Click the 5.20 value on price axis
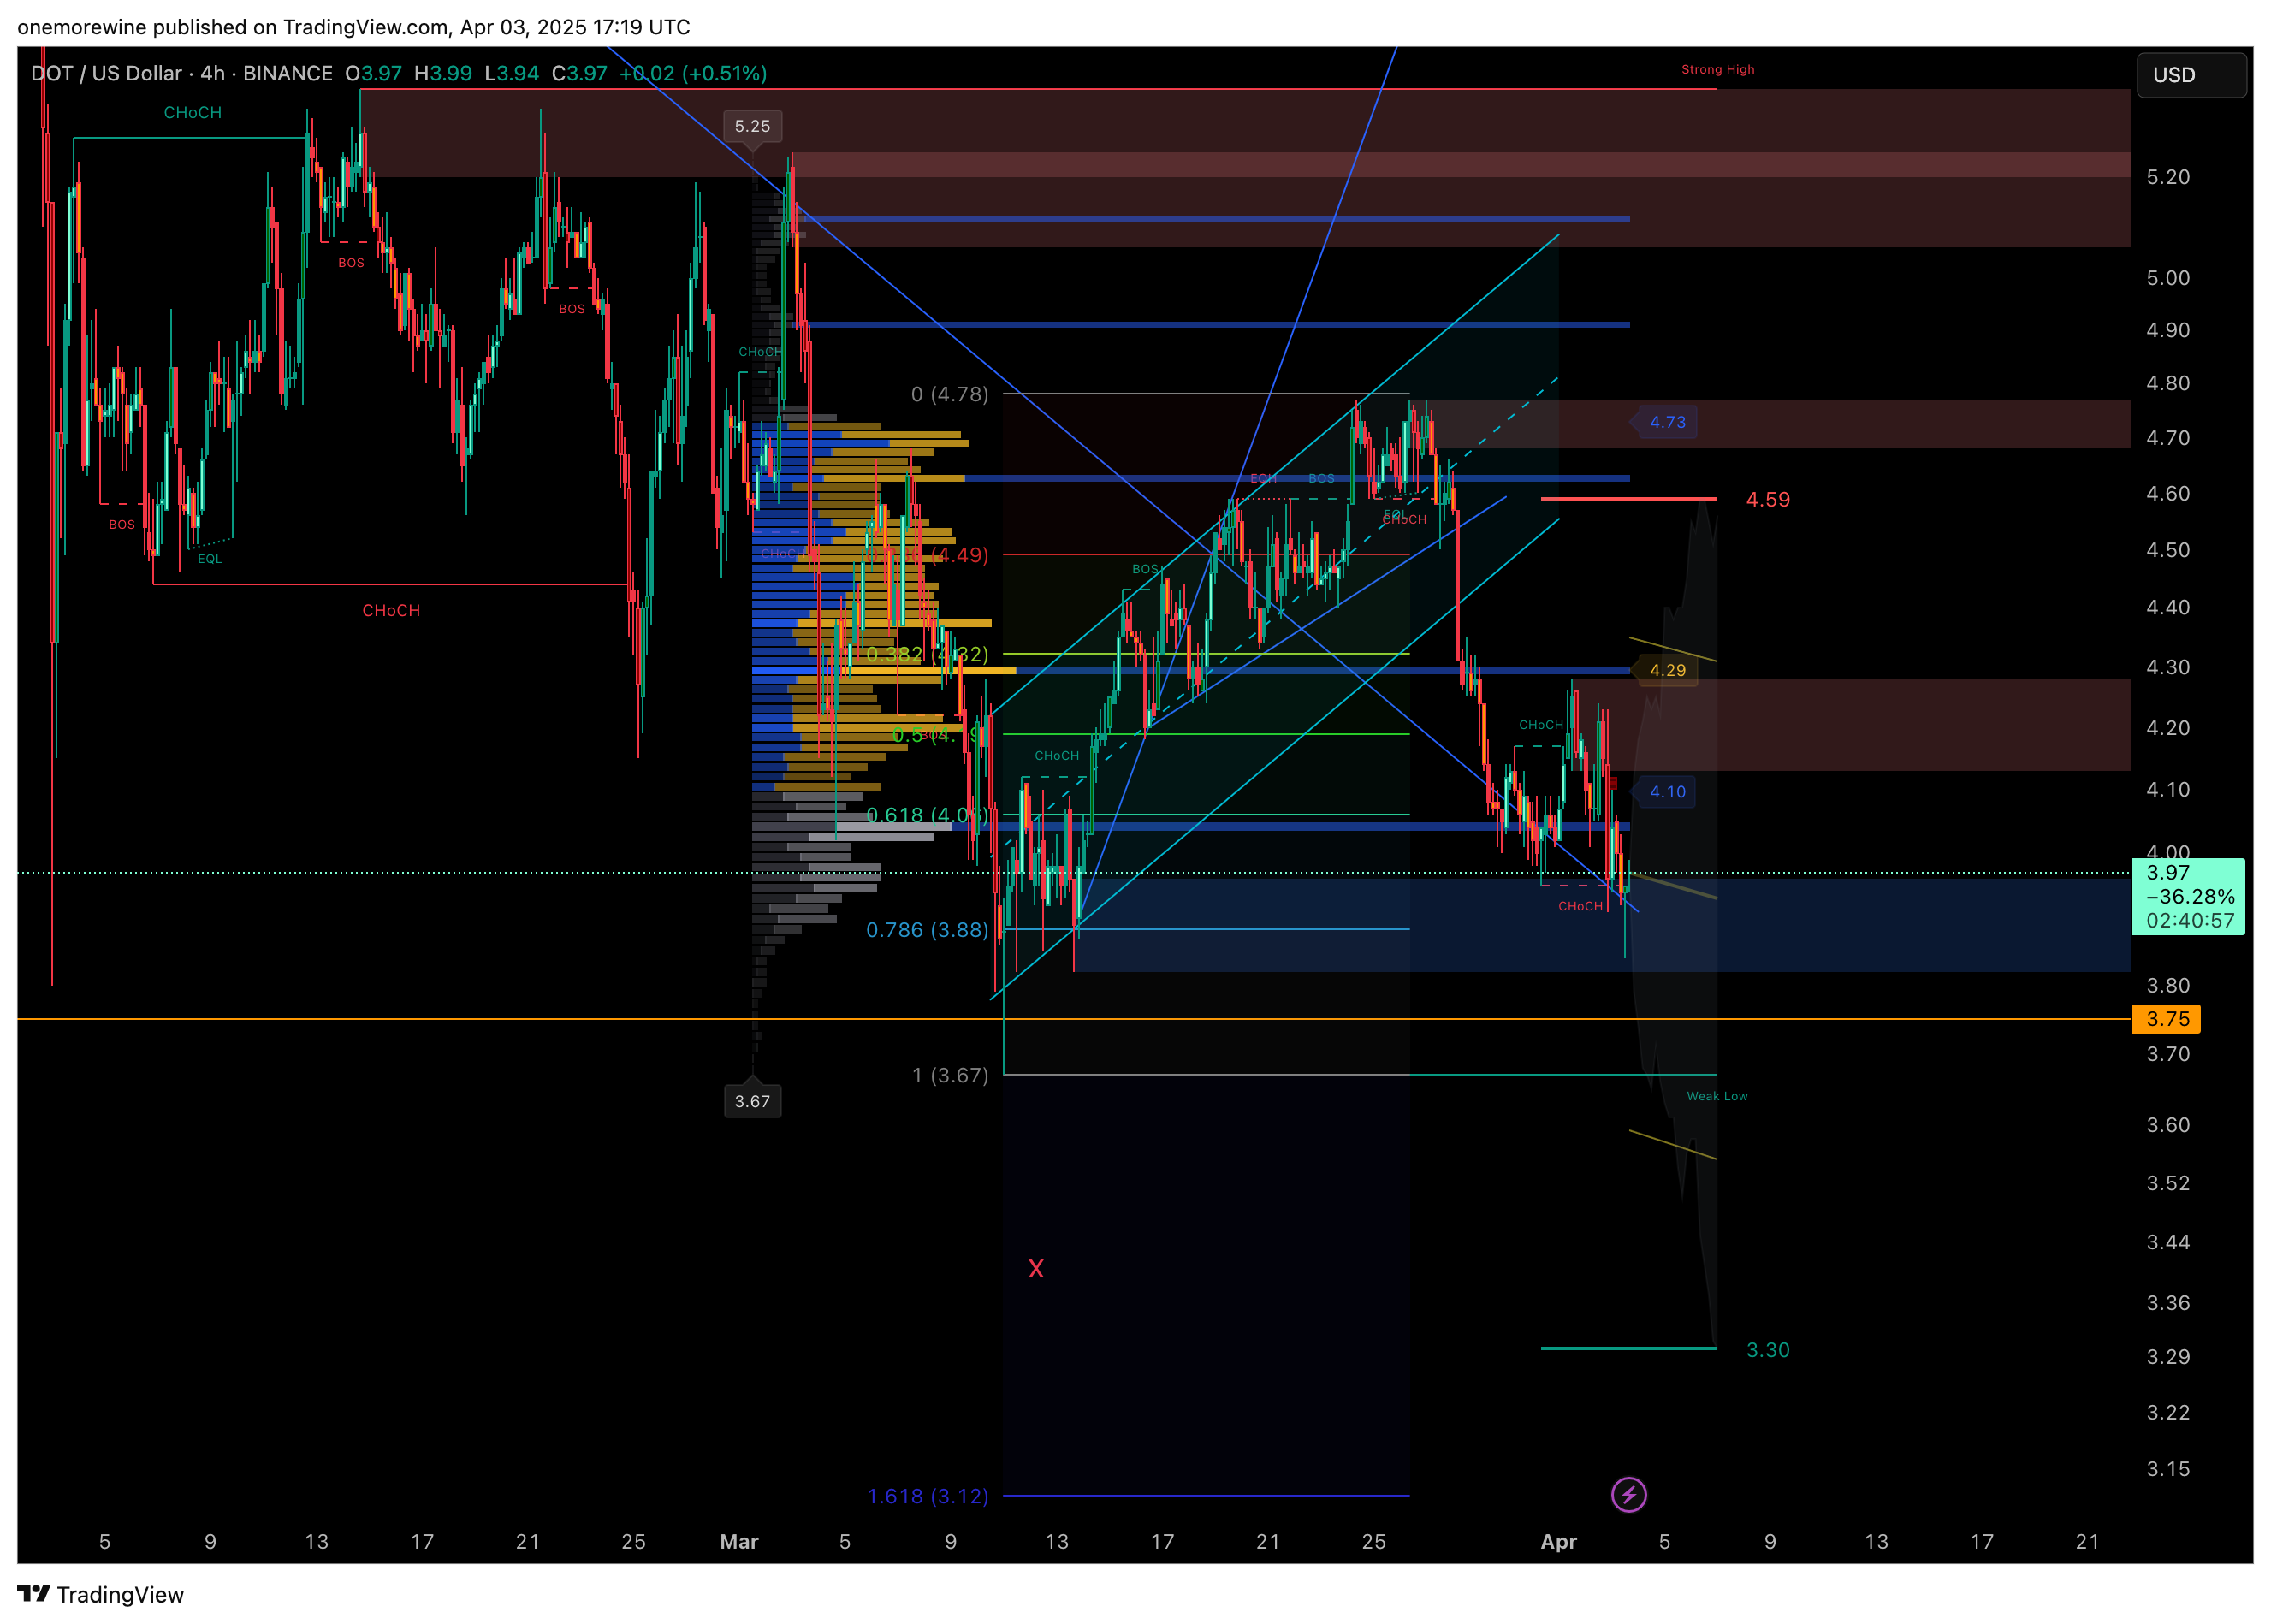The width and height of the screenshot is (2271, 1624). (x=2167, y=177)
